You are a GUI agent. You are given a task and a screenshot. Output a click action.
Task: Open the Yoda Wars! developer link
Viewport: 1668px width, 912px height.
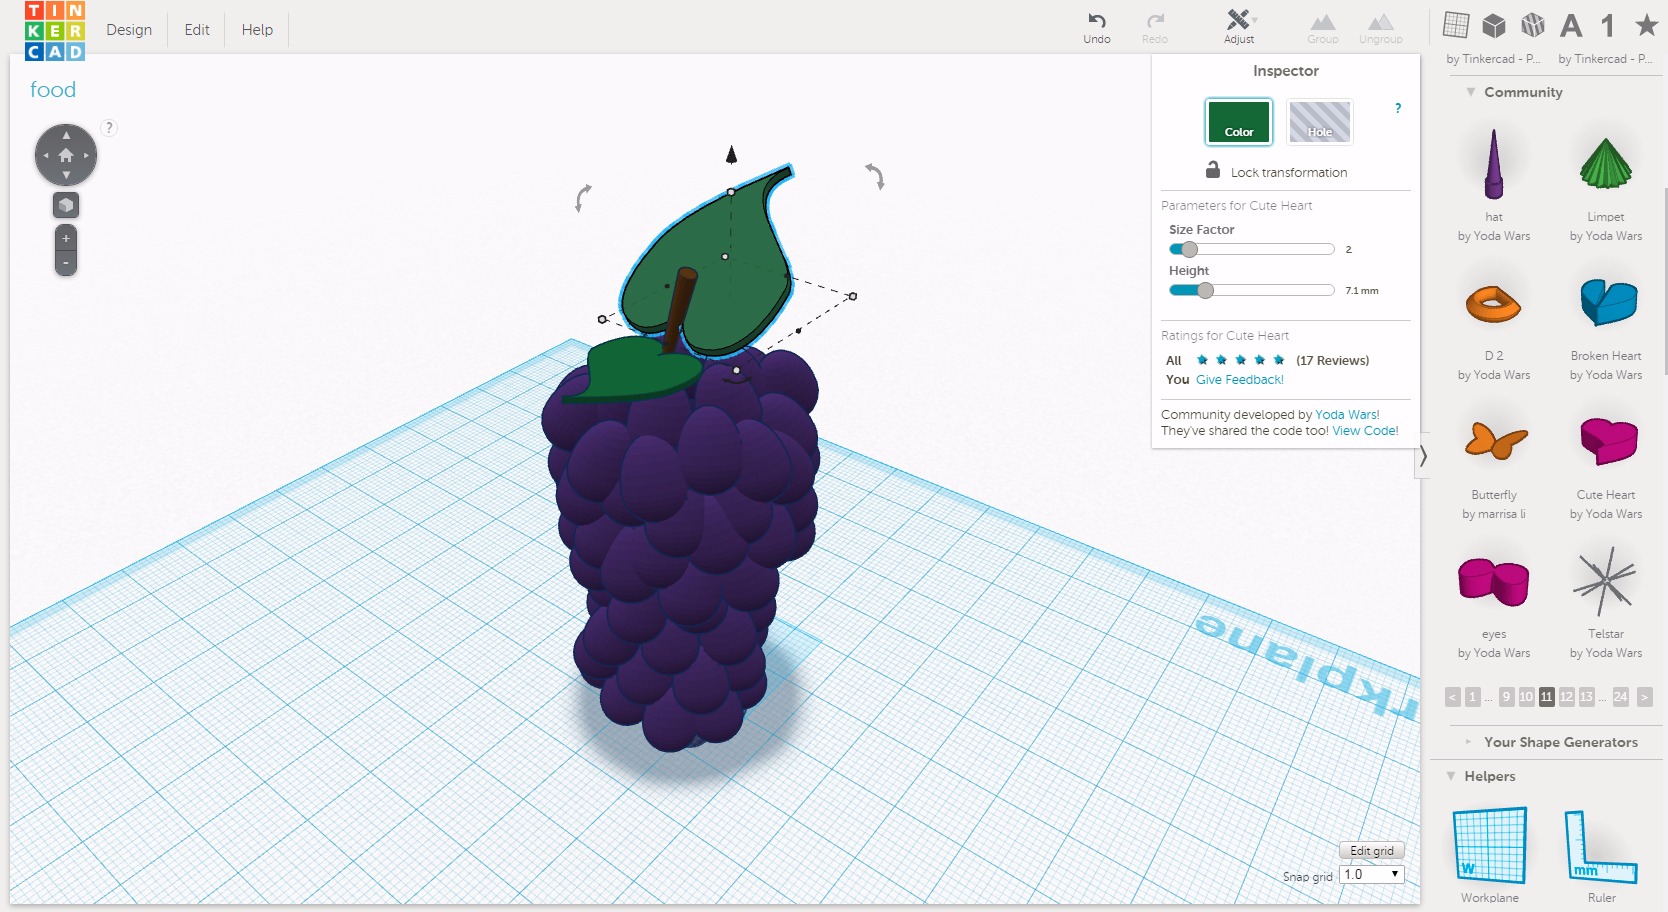pyautogui.click(x=1347, y=415)
